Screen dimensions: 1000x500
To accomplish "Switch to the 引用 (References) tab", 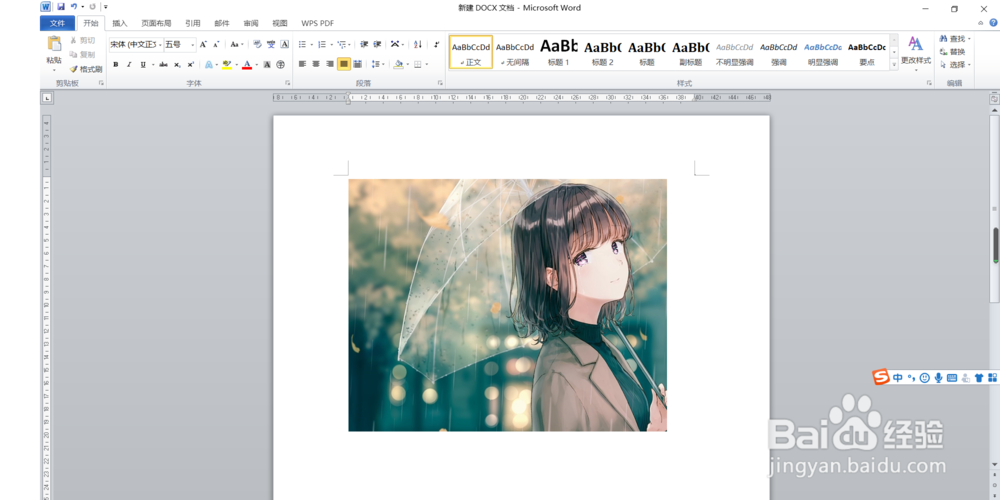I will (193, 23).
